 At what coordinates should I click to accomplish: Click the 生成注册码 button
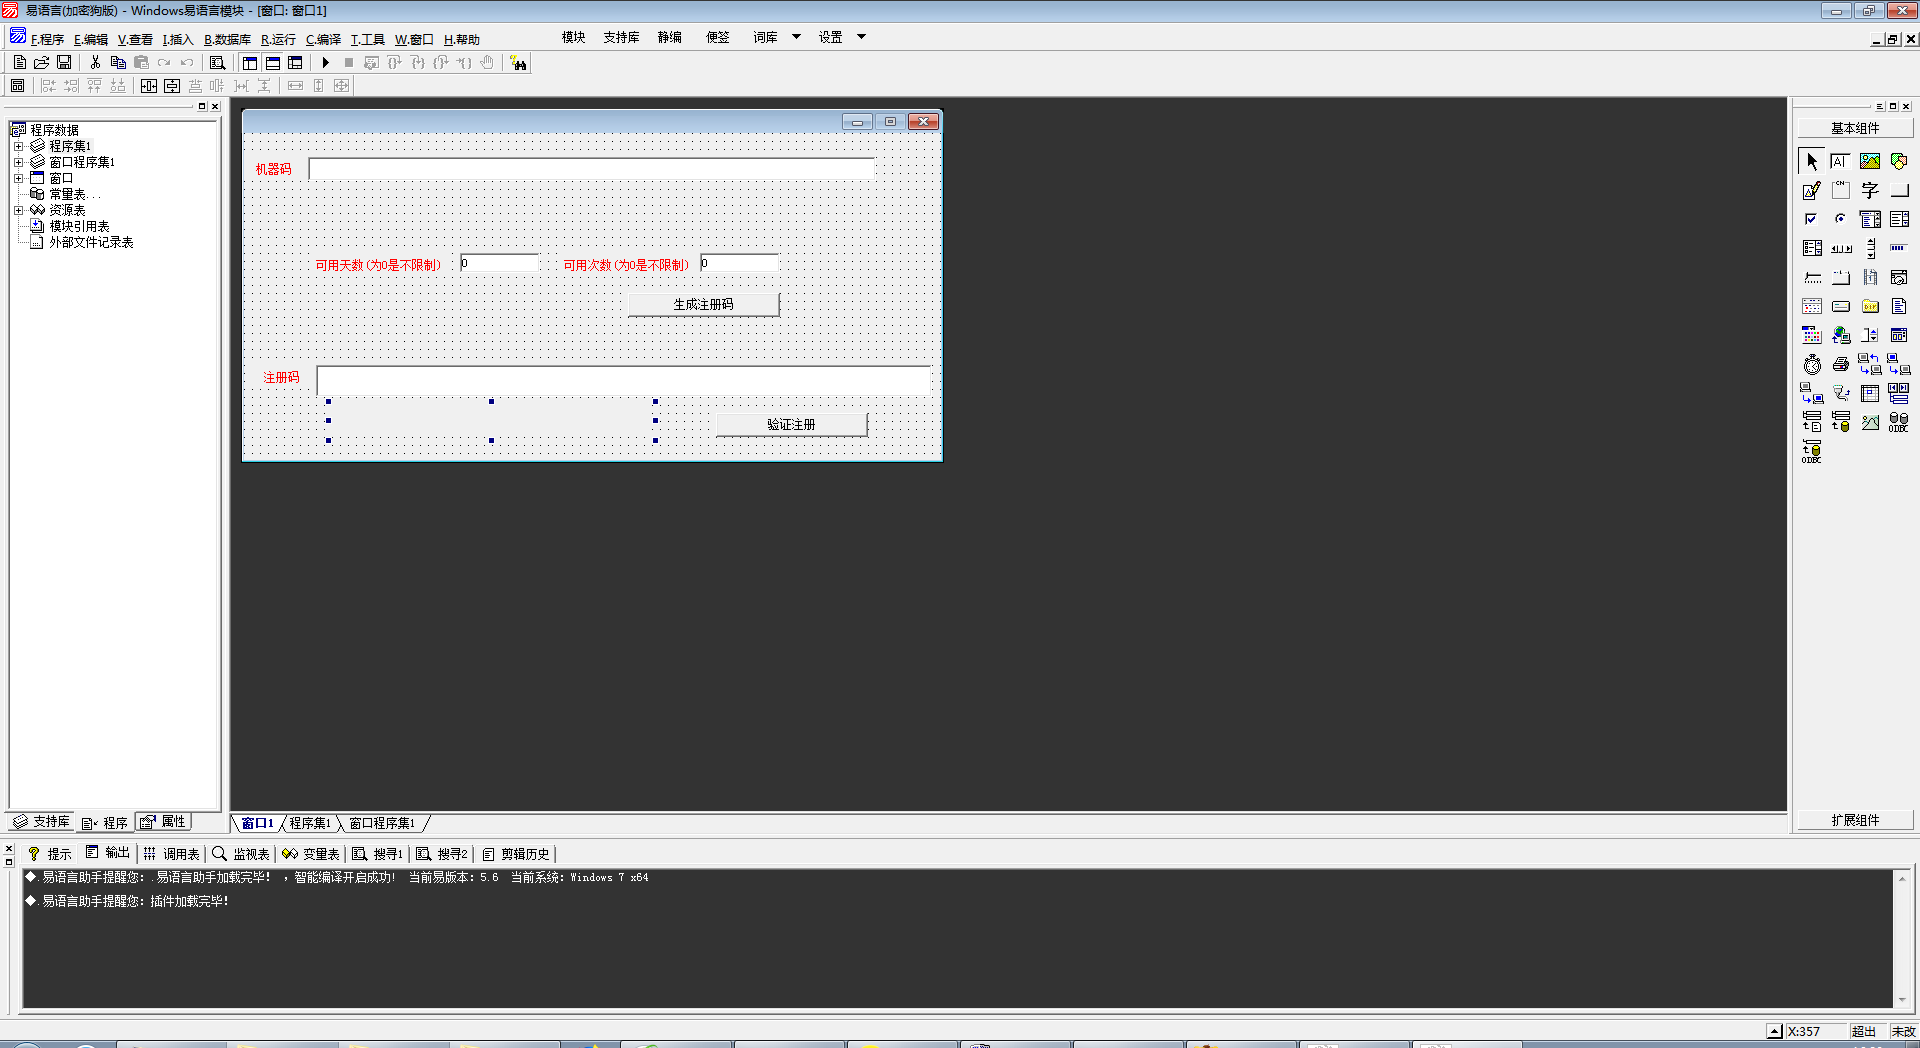tap(703, 305)
